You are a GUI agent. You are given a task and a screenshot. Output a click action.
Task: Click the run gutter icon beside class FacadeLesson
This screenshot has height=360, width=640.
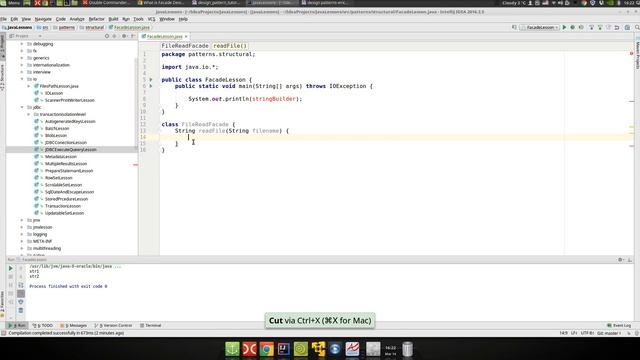(151, 80)
